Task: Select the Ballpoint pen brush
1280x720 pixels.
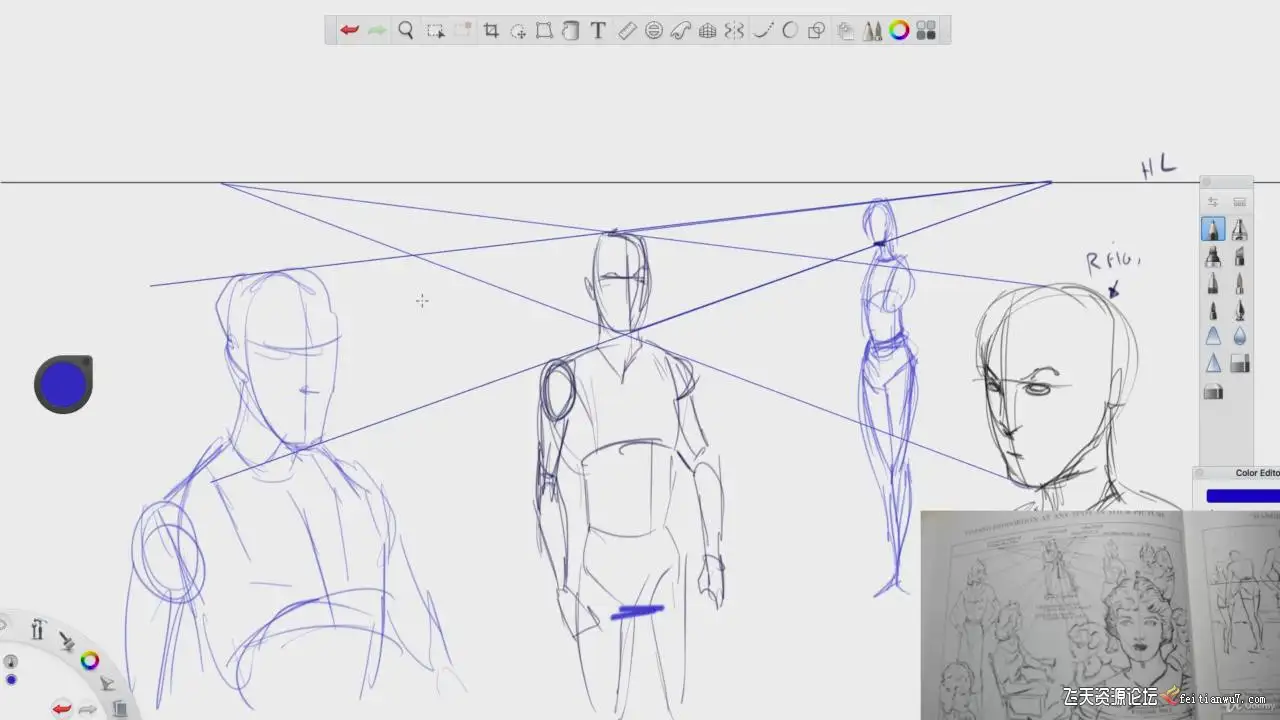Action: tap(1213, 283)
